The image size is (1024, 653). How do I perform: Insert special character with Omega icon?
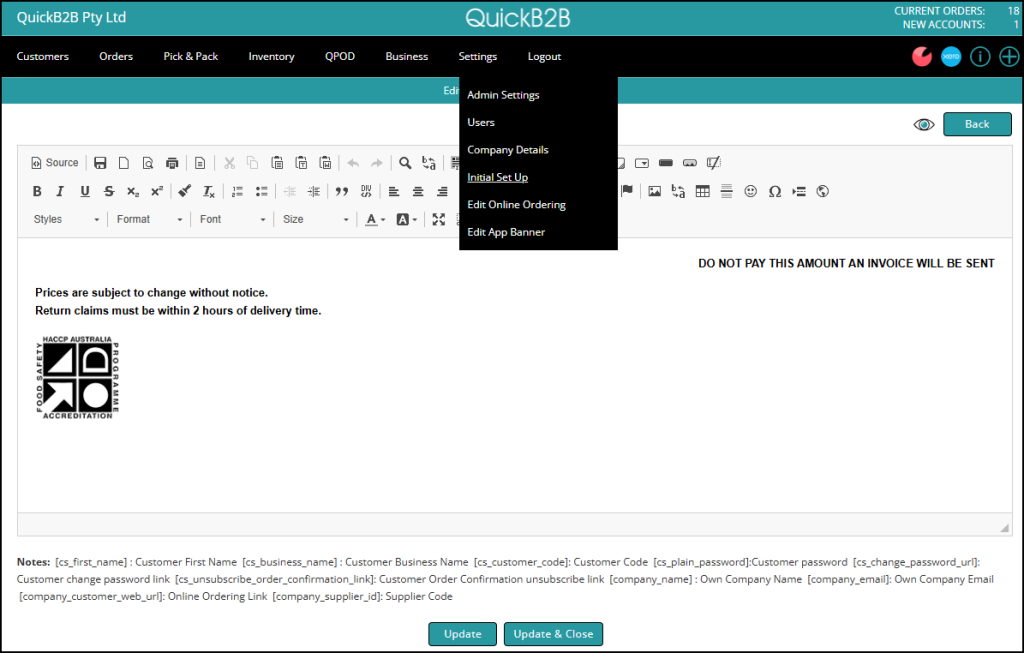tap(775, 191)
